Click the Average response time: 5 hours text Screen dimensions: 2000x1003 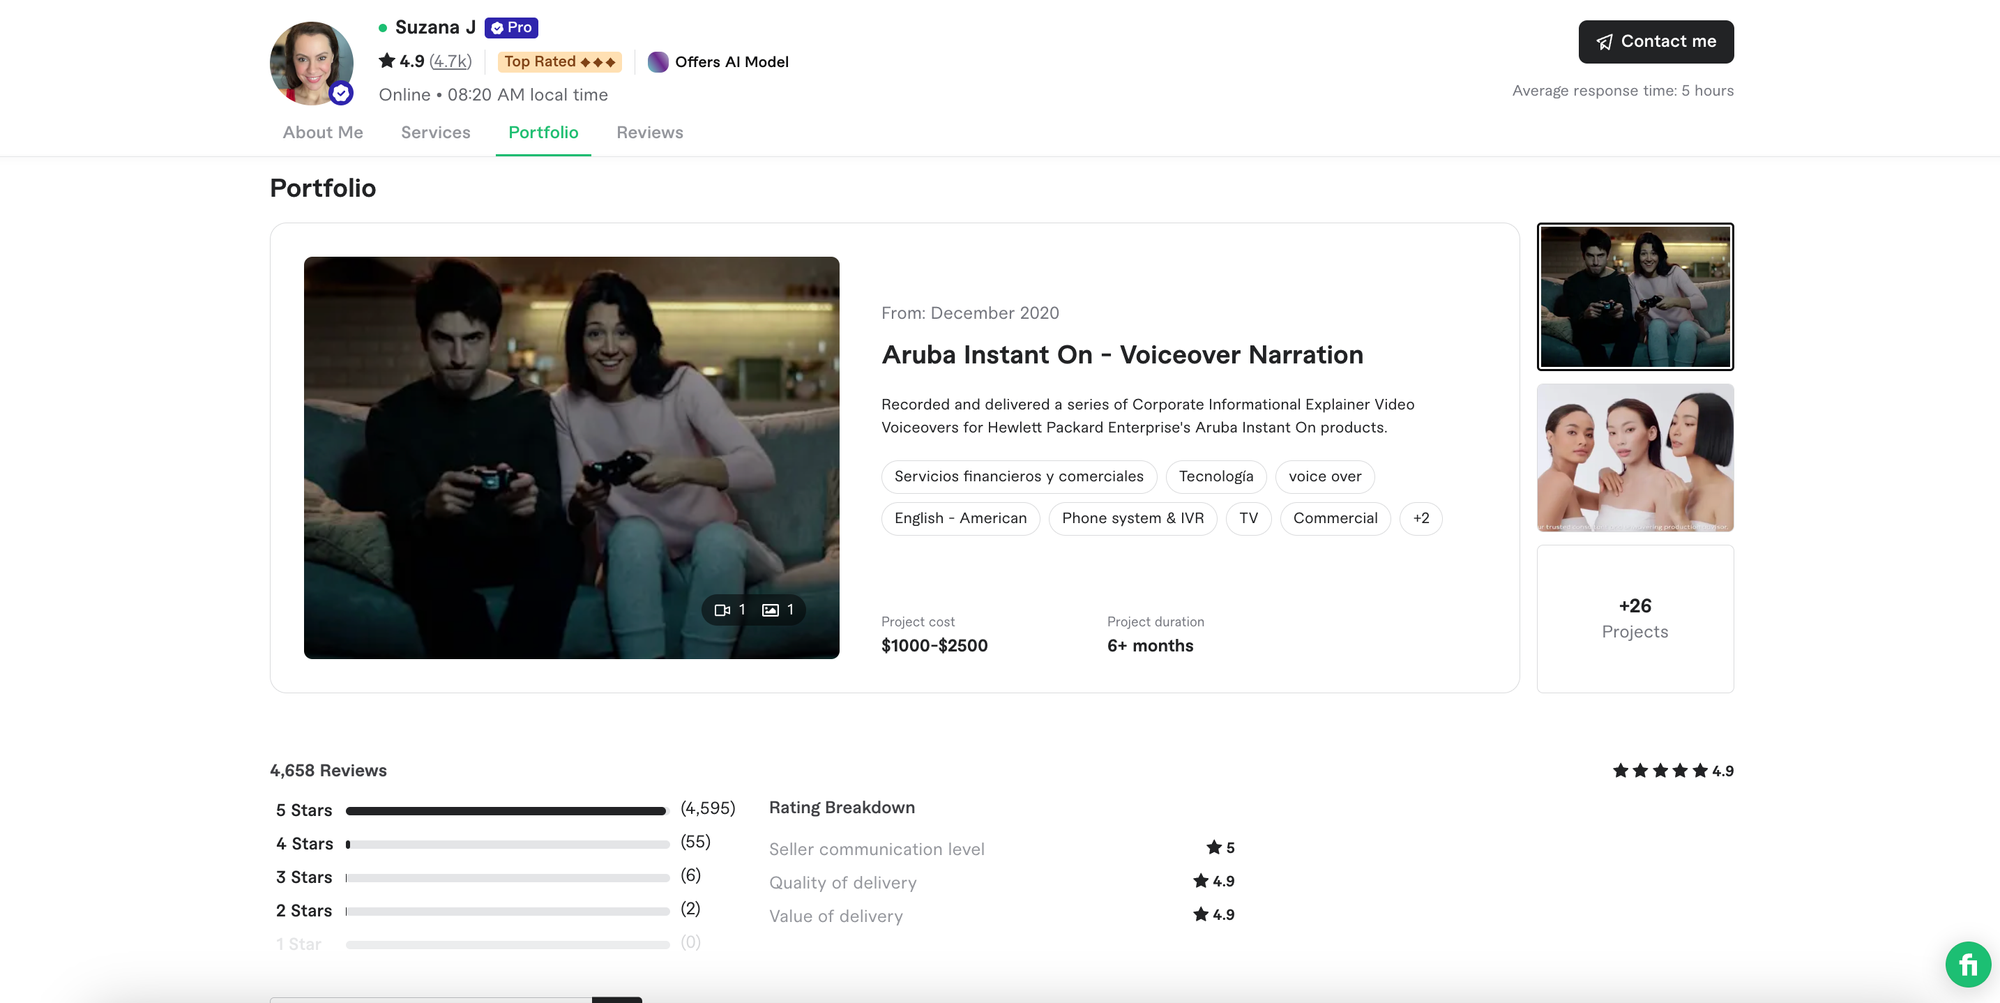(x=1623, y=91)
